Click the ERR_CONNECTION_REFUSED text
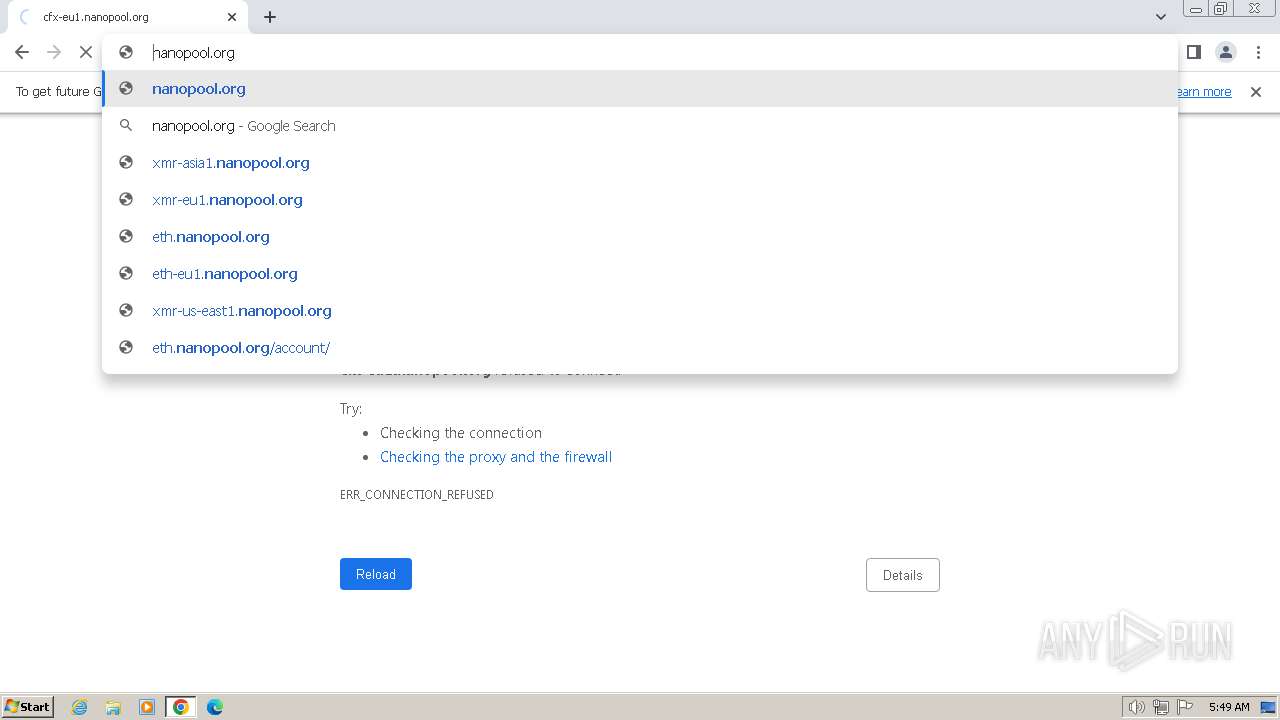This screenshot has height=720, width=1280. [x=417, y=495]
